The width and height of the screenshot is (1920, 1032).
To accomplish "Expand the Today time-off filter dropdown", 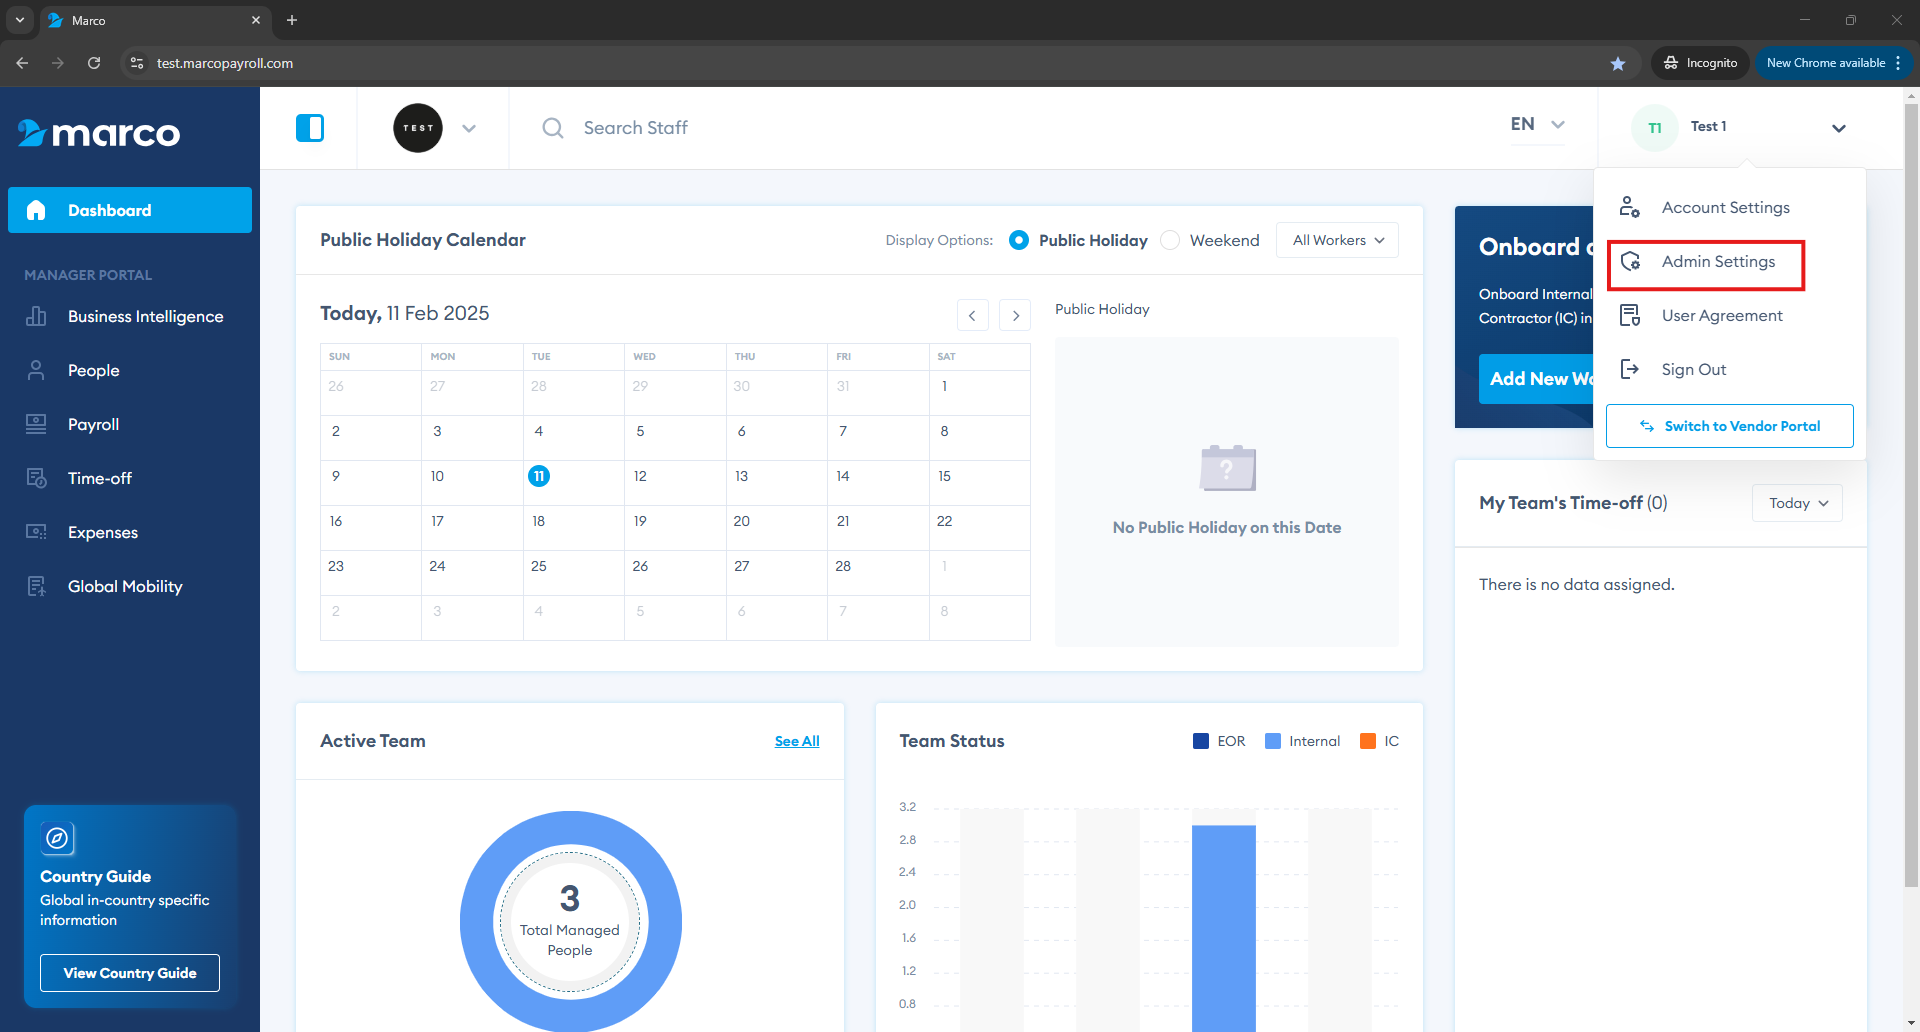I will coord(1797,503).
